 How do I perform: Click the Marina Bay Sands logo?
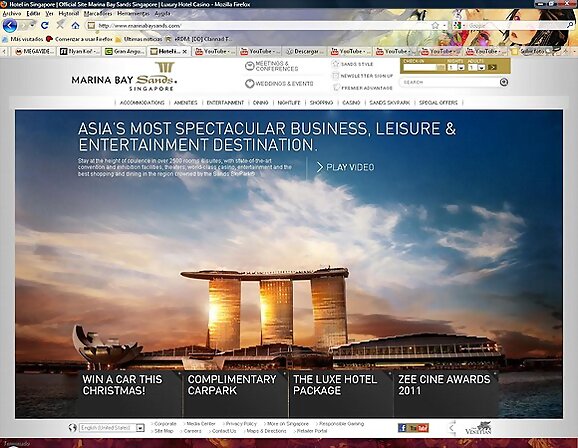pyautogui.click(x=125, y=77)
